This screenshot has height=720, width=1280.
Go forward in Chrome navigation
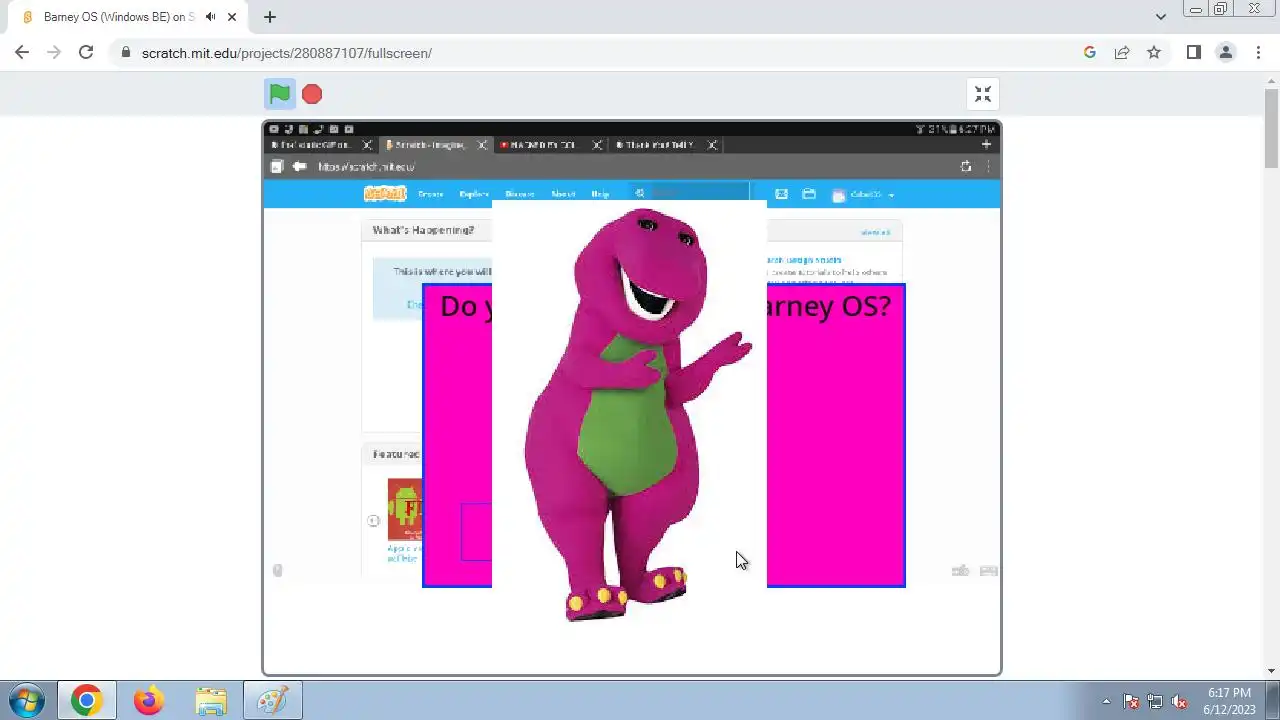pyautogui.click(x=54, y=53)
